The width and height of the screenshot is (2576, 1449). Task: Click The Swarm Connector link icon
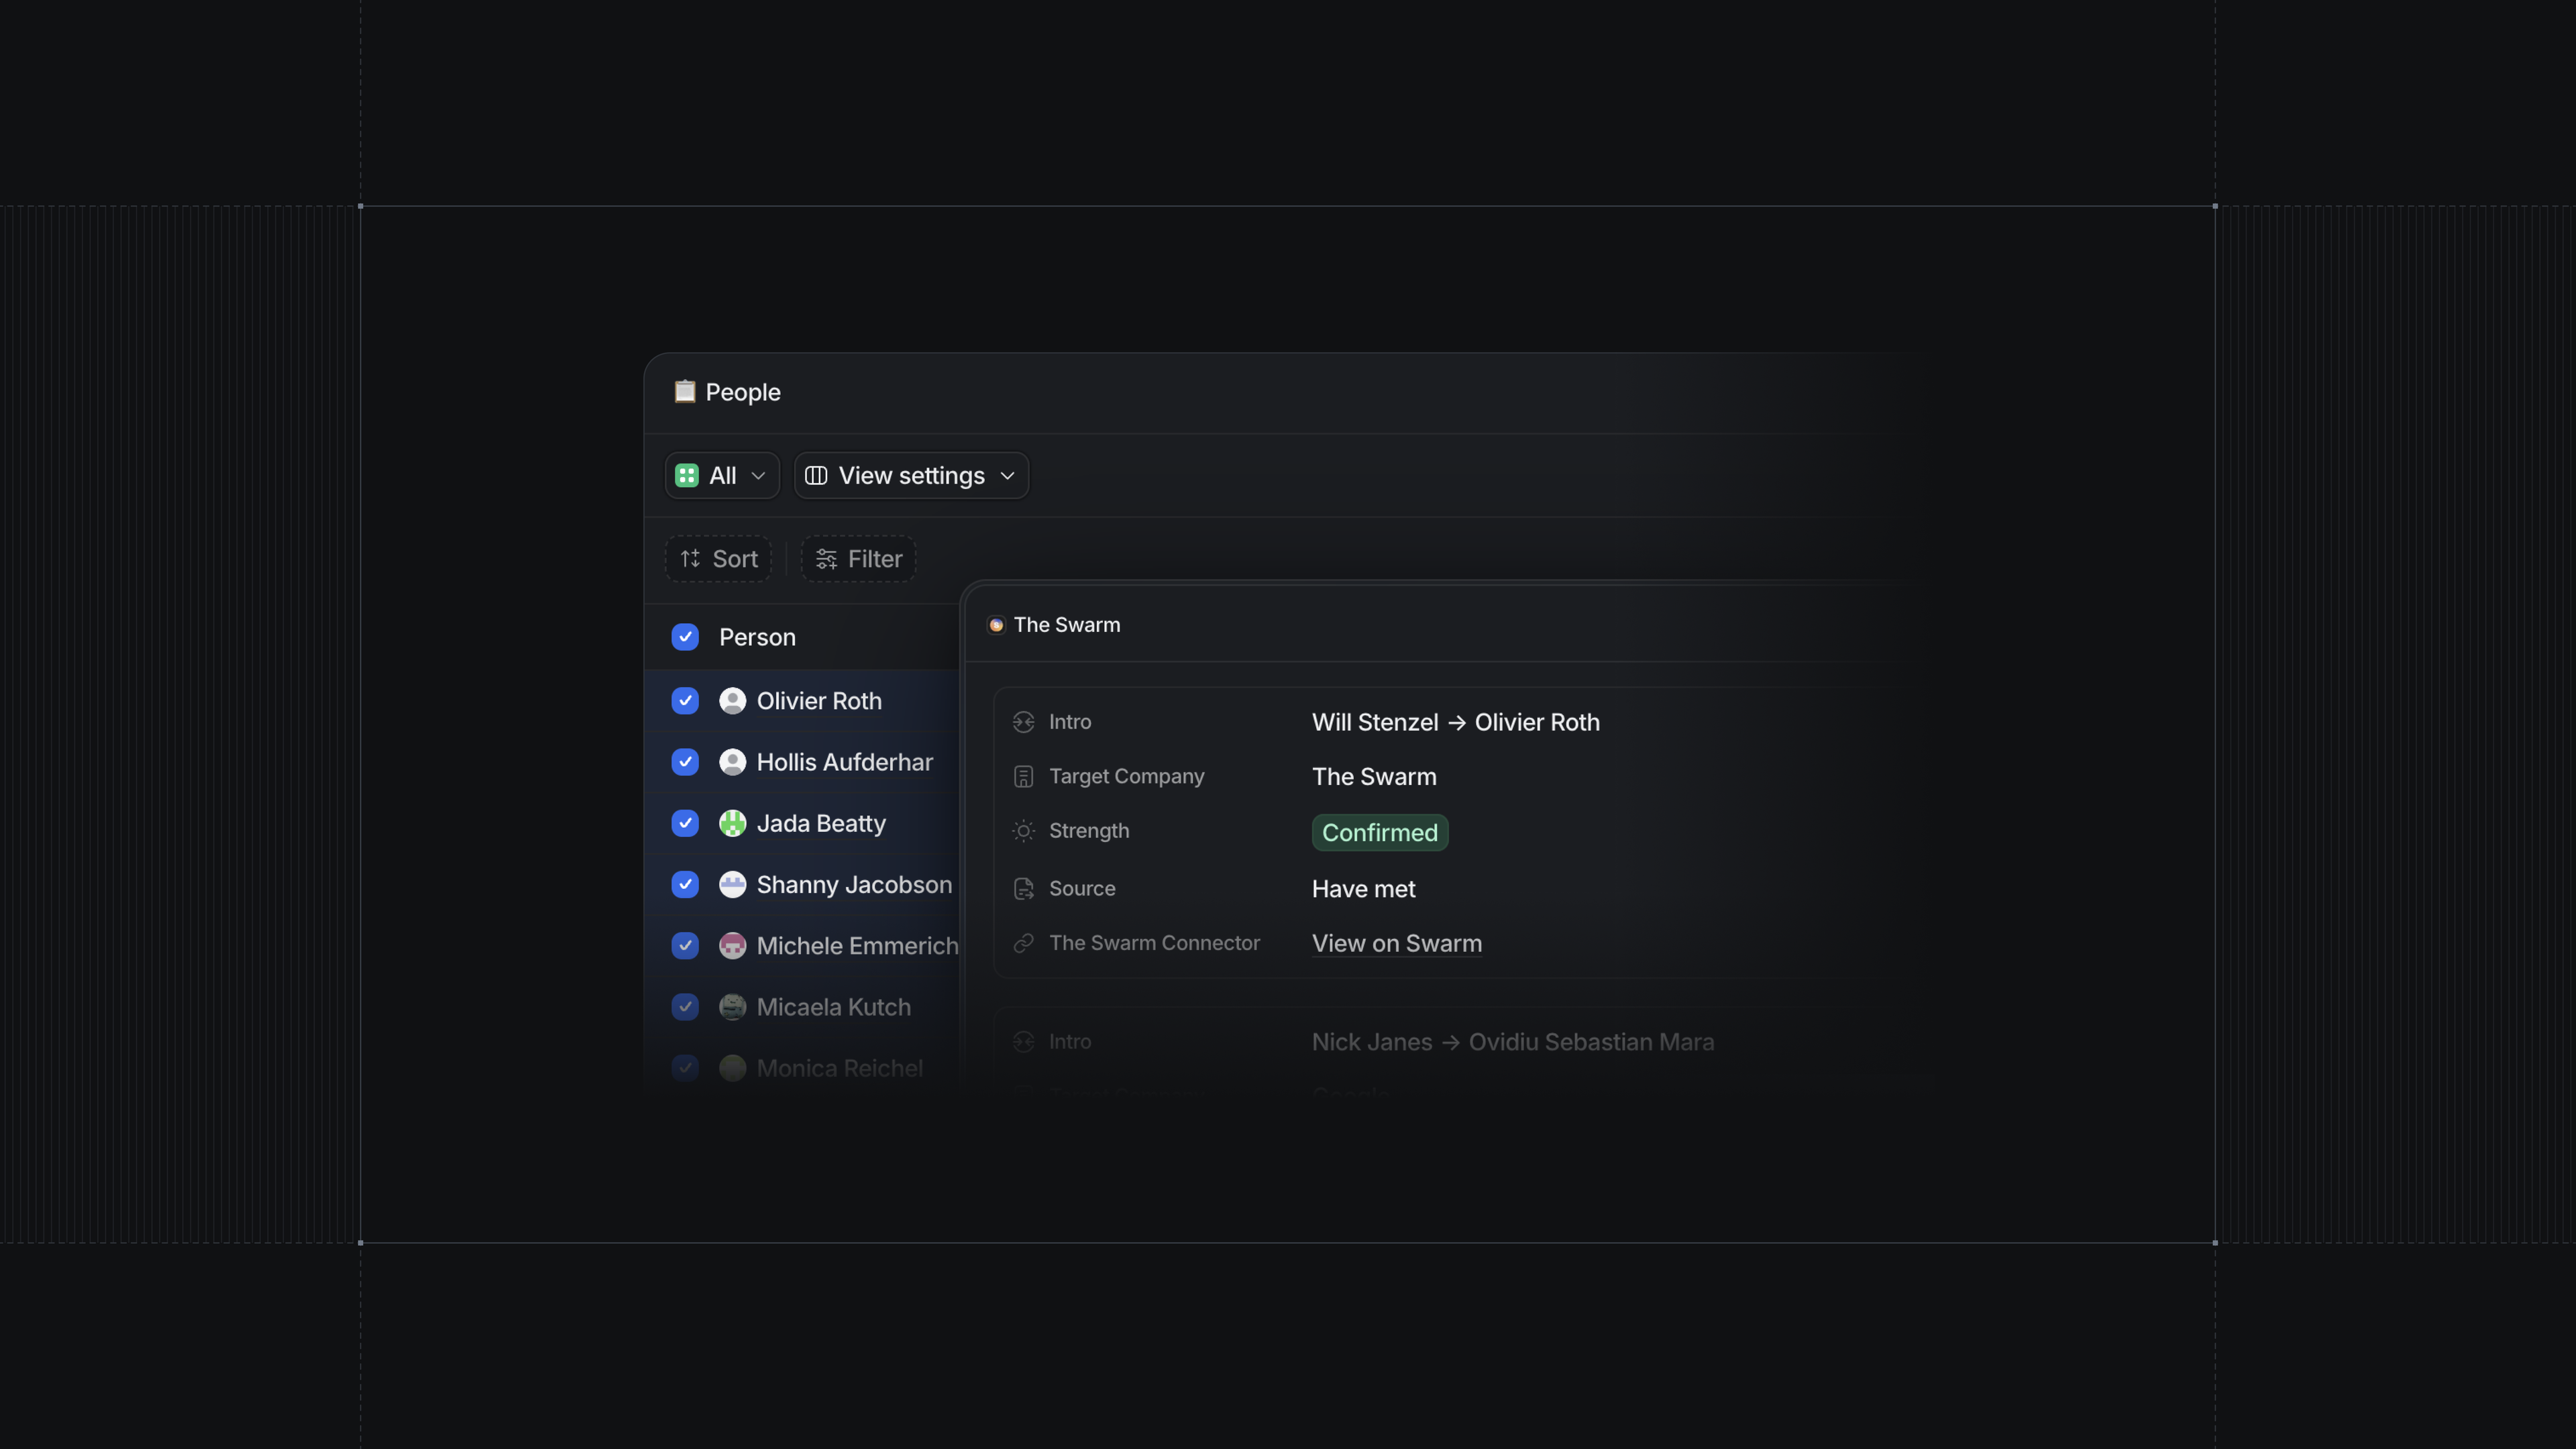[1023, 943]
